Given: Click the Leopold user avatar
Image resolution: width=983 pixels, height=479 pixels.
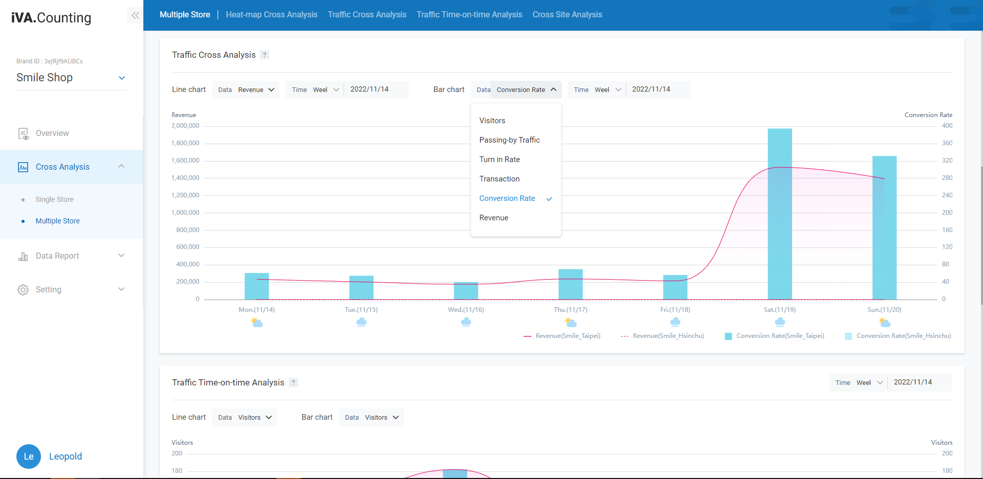Looking at the screenshot, I should point(28,456).
